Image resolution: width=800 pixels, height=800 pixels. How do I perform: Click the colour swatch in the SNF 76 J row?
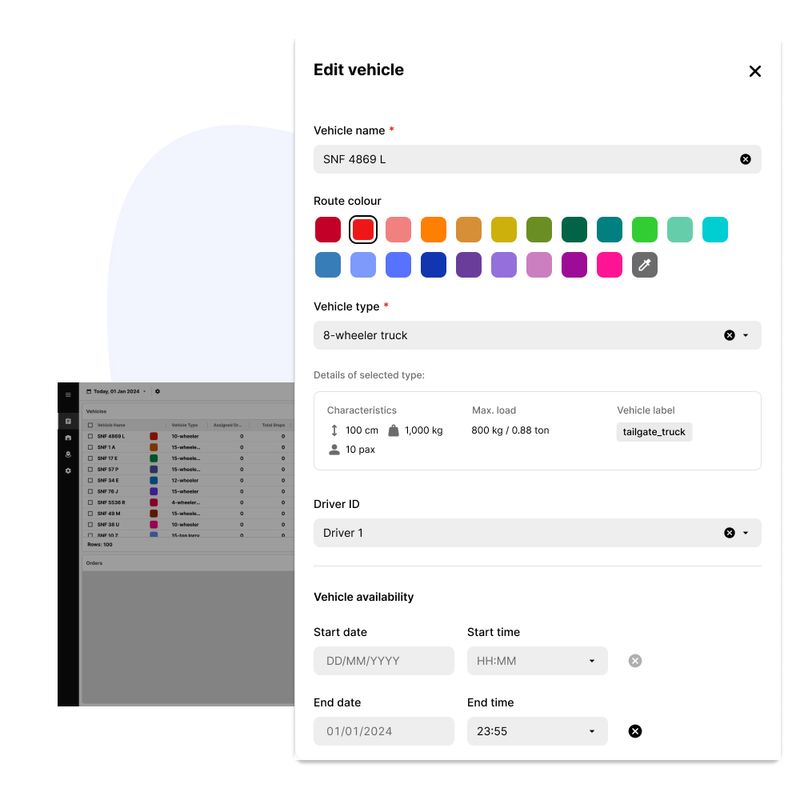[154, 491]
